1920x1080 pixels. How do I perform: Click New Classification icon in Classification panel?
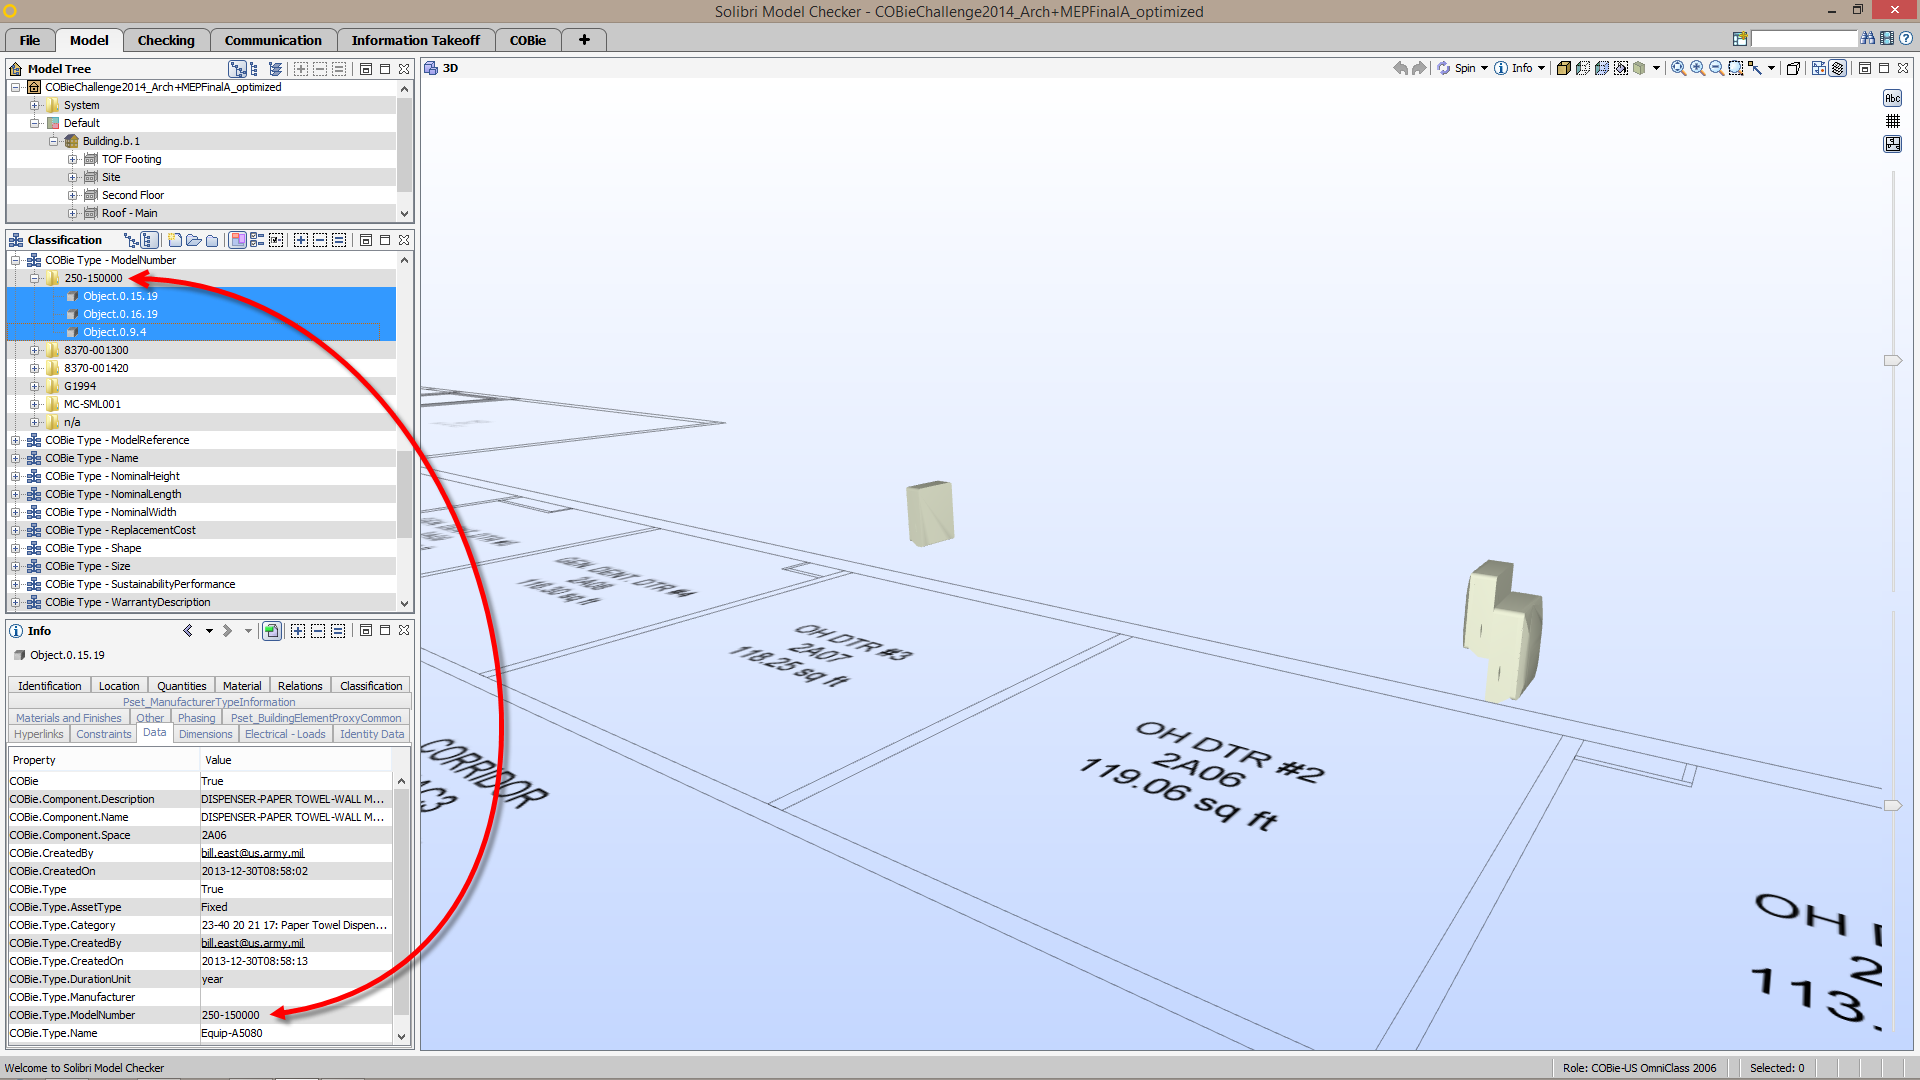(175, 240)
